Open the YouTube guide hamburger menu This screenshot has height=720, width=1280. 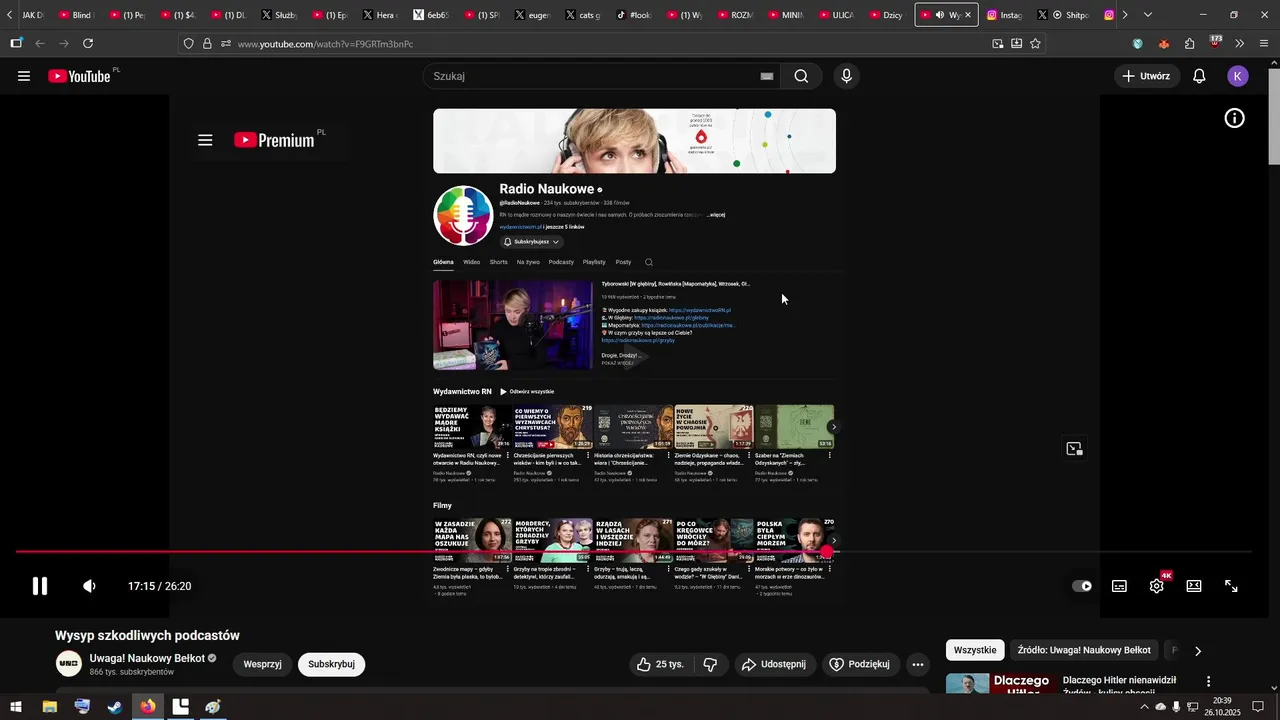24,76
